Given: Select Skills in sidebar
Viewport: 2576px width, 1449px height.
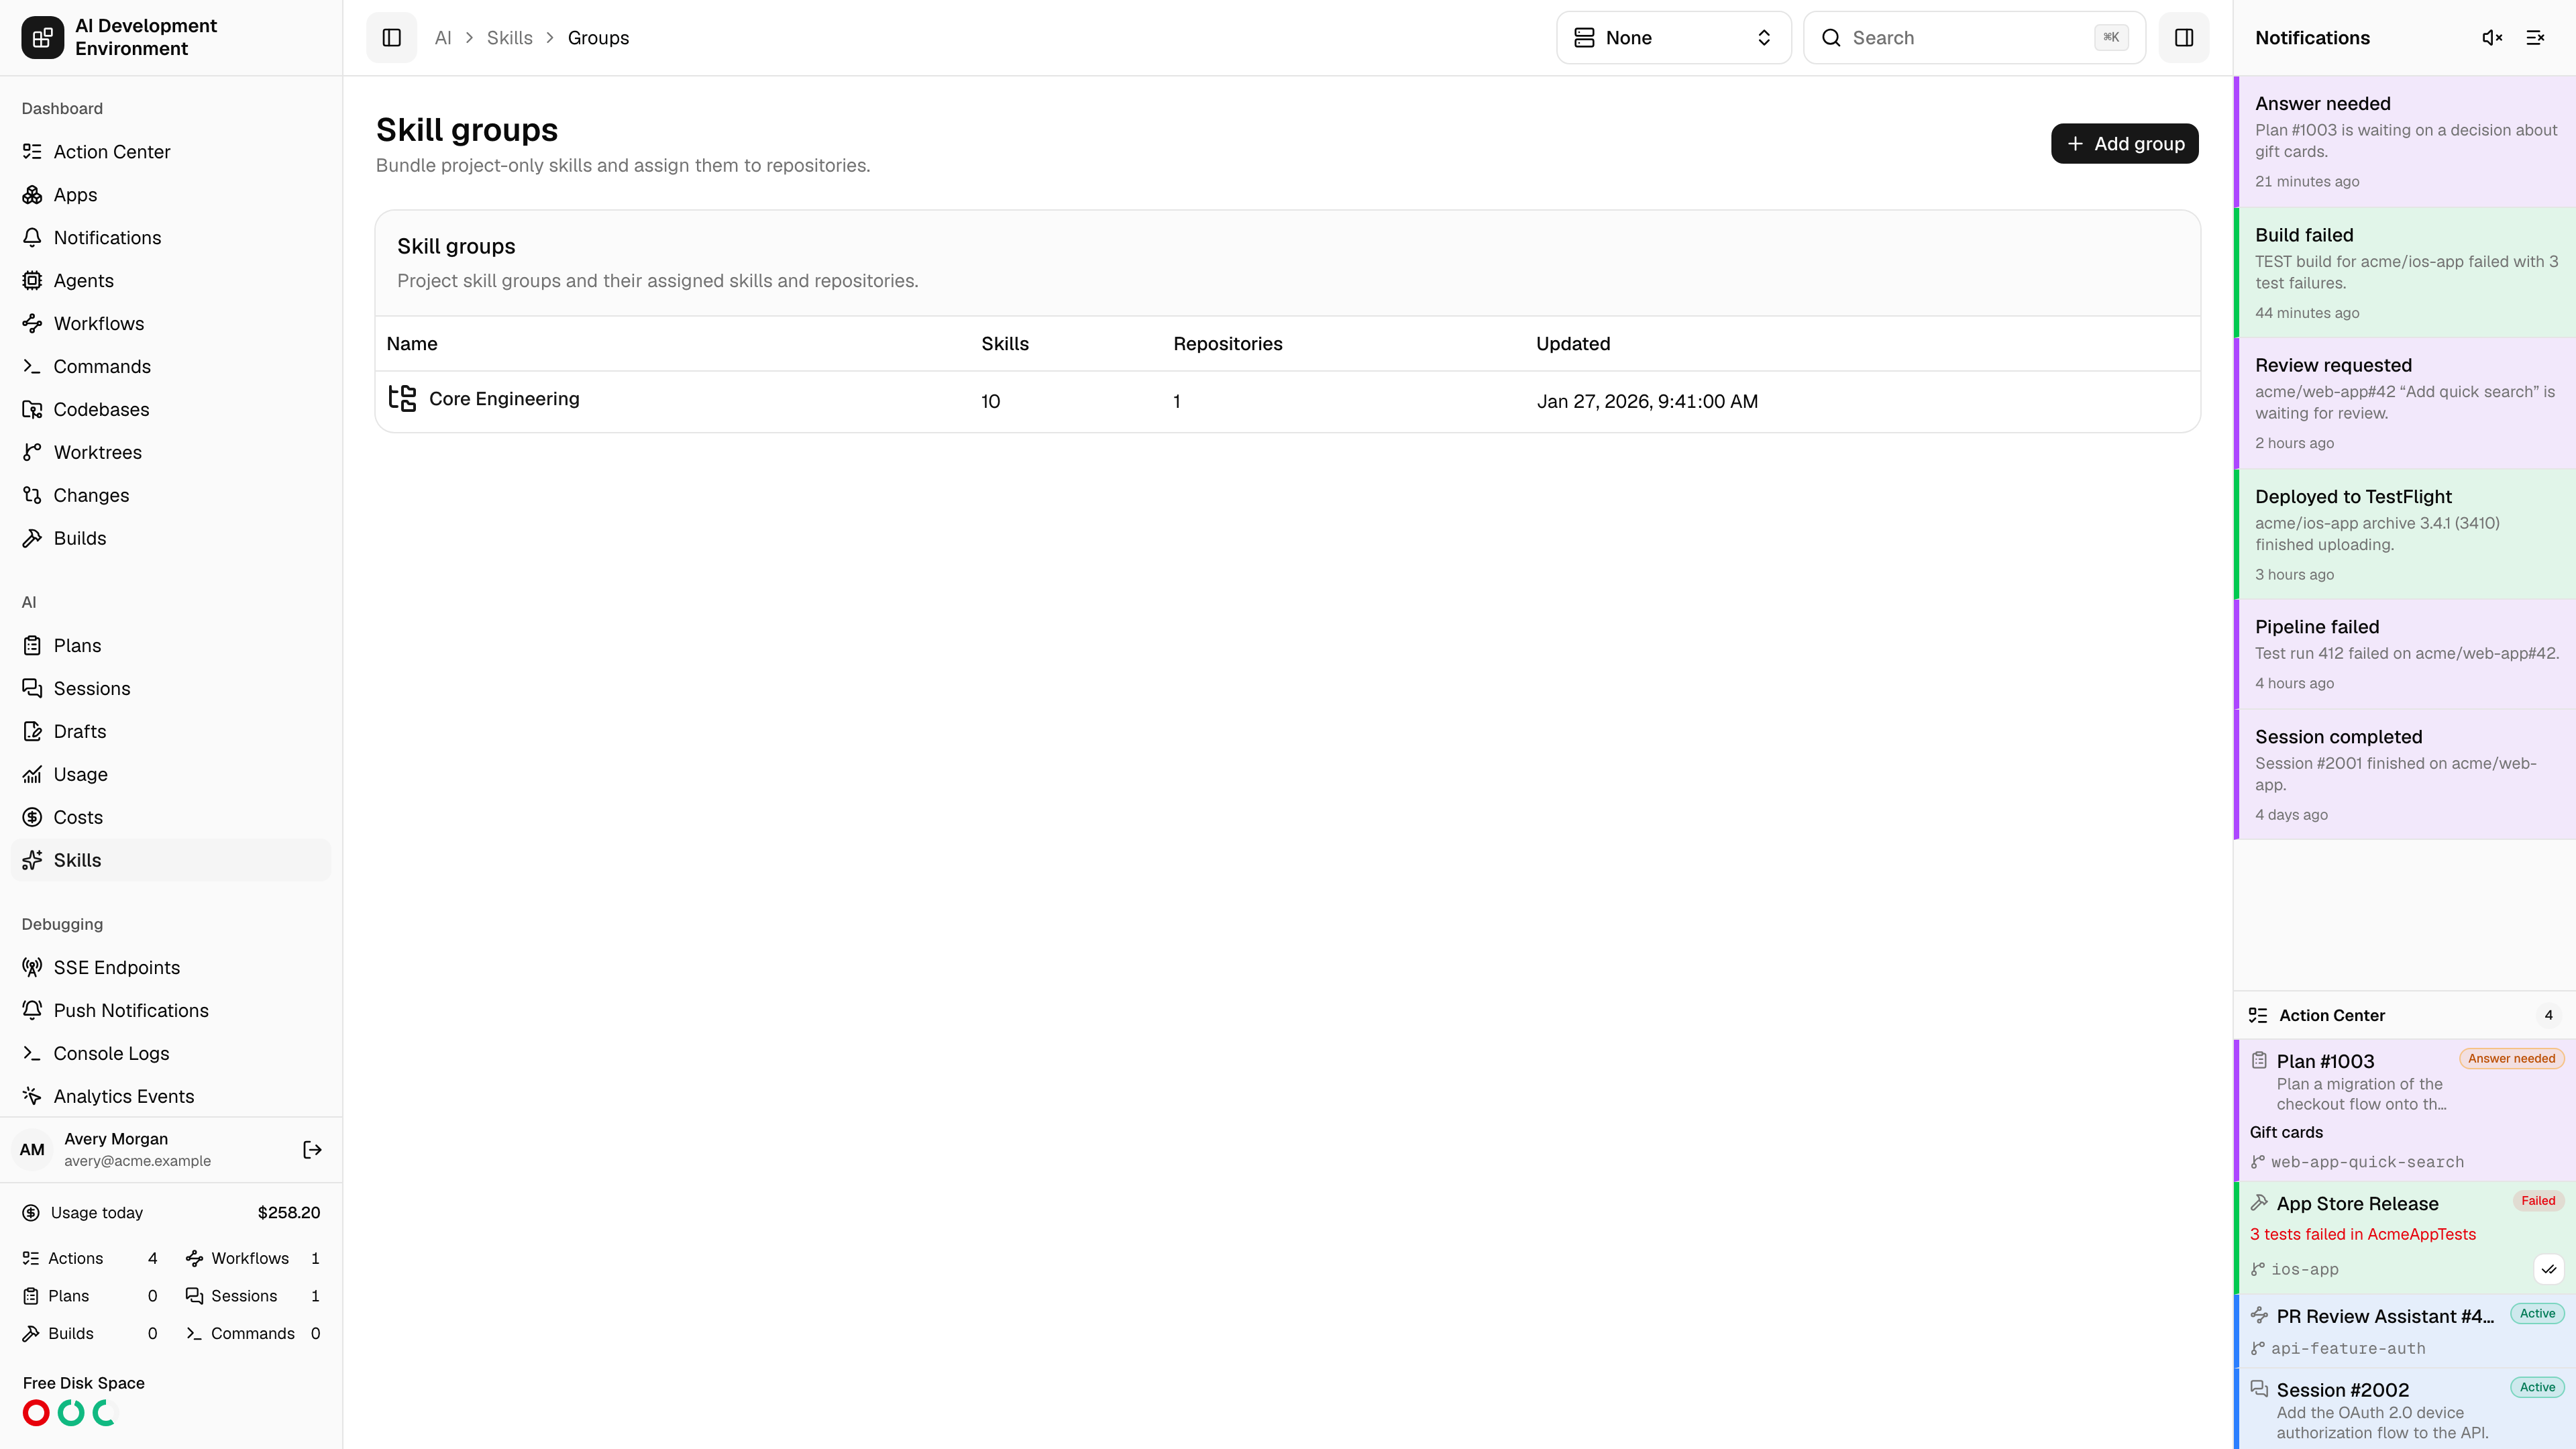Looking at the screenshot, I should [171, 861].
